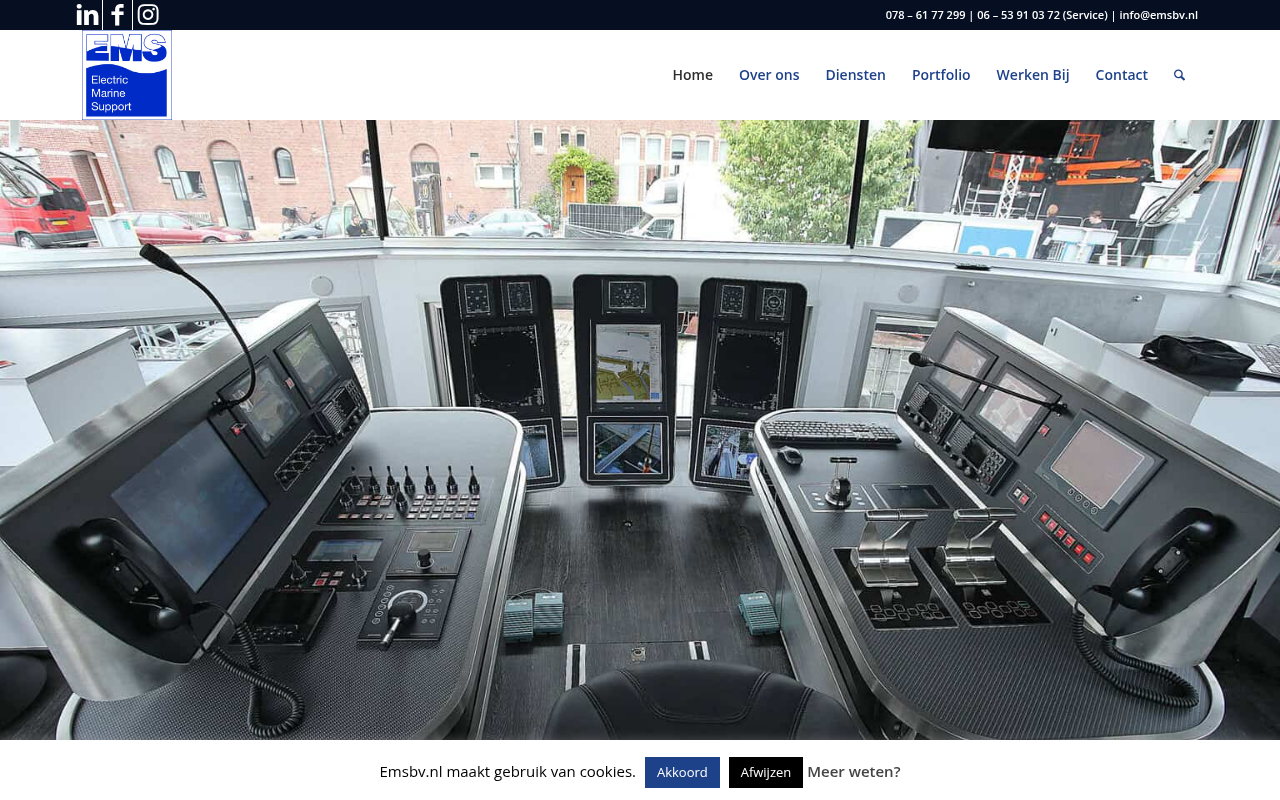Image resolution: width=1280 pixels, height=800 pixels.
Task: Open the search magnifier icon
Action: point(1179,75)
